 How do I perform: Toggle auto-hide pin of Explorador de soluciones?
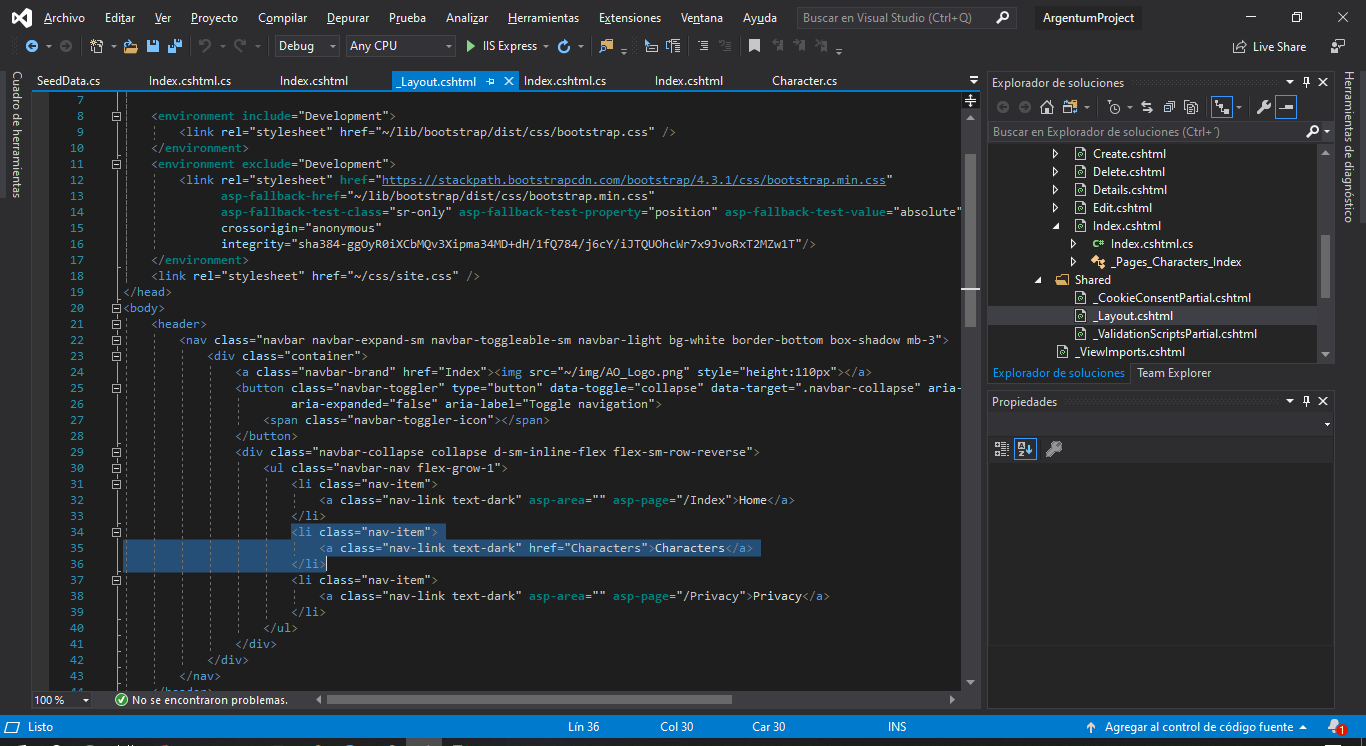tap(1306, 83)
